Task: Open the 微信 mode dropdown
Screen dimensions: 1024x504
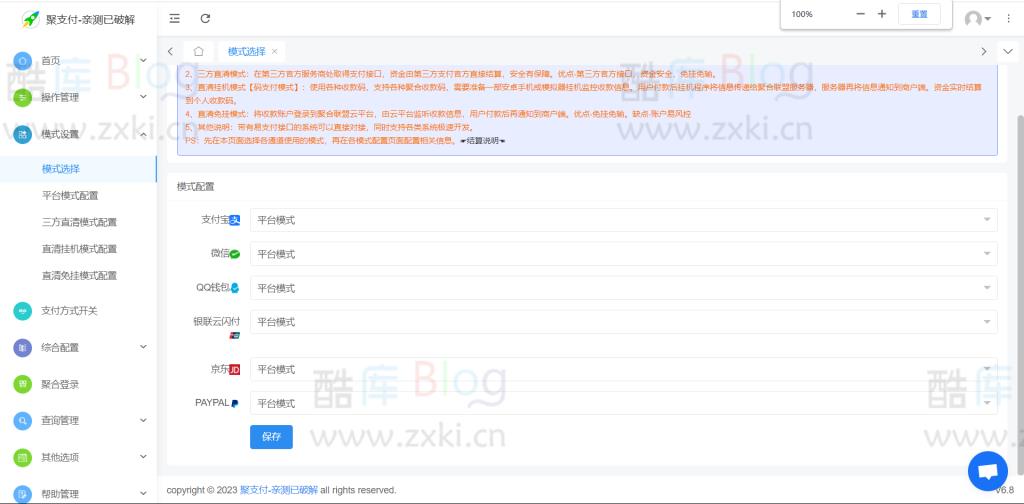Action: (624, 254)
